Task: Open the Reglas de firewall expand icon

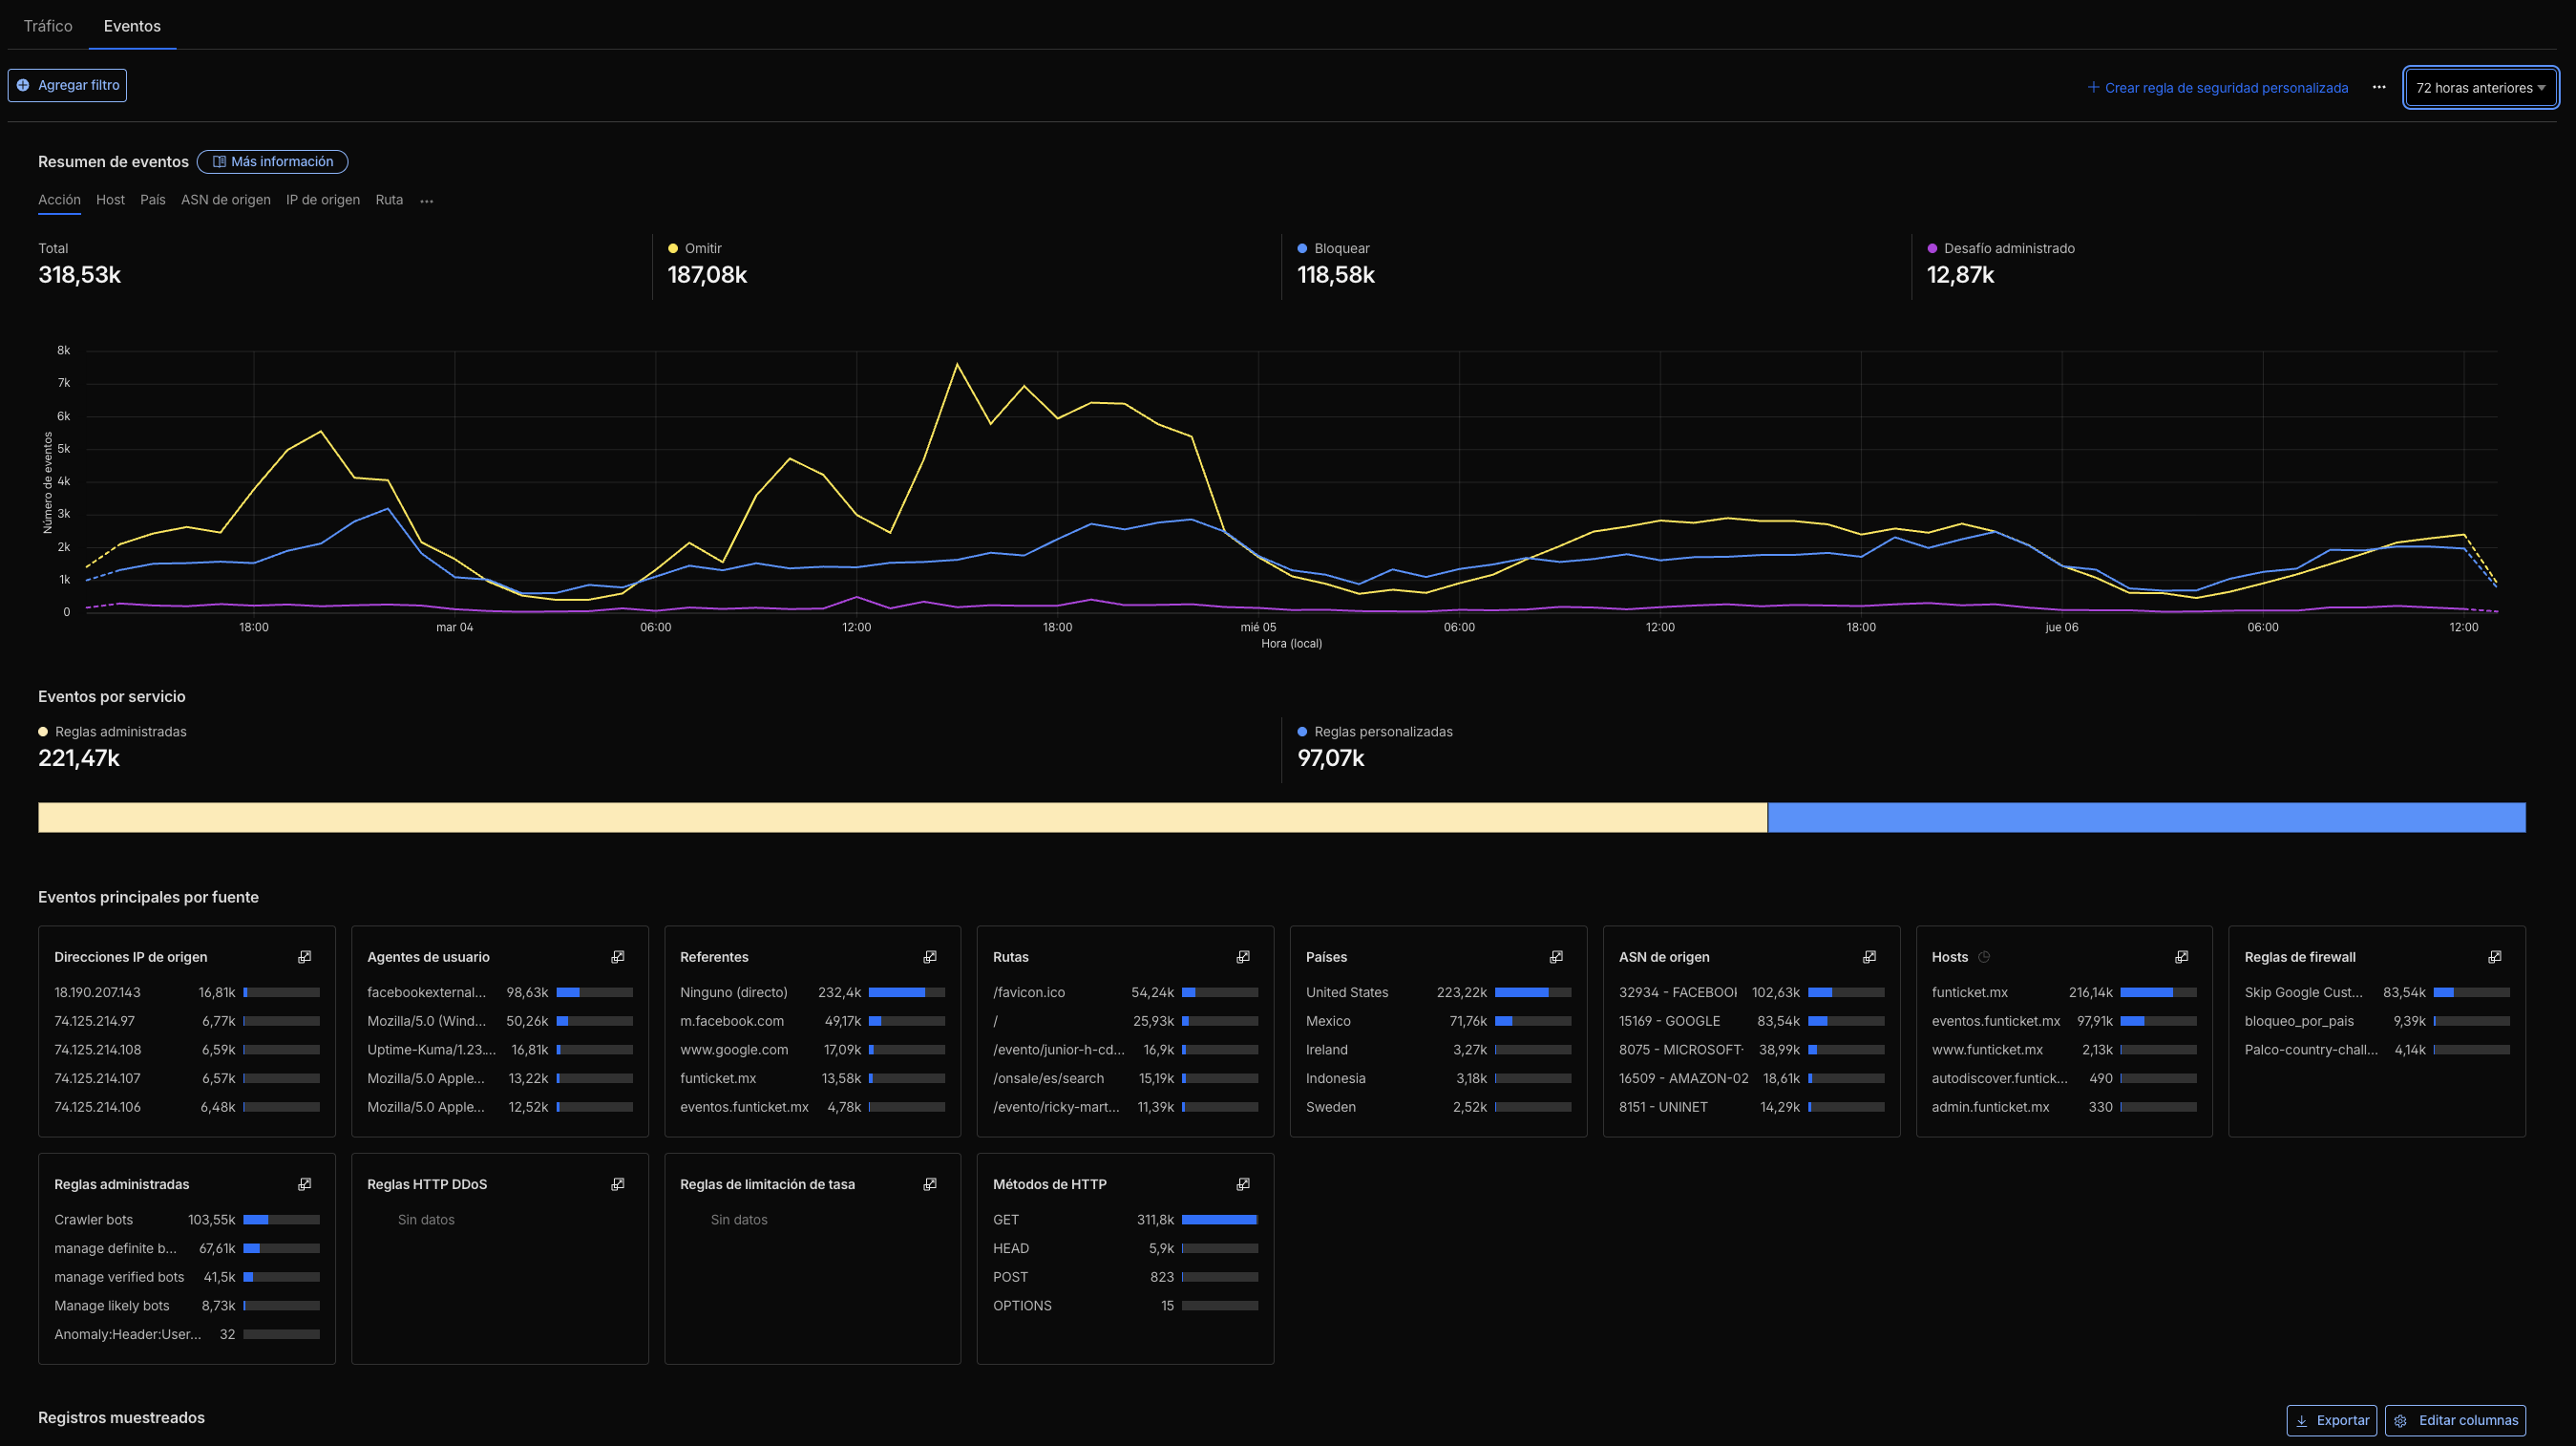Action: tap(2494, 957)
